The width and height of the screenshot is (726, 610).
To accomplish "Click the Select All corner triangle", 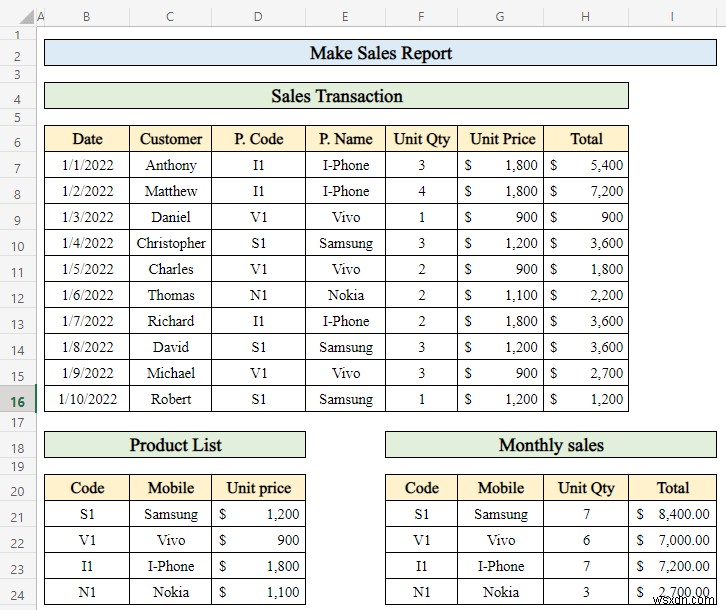I will 27,17.
